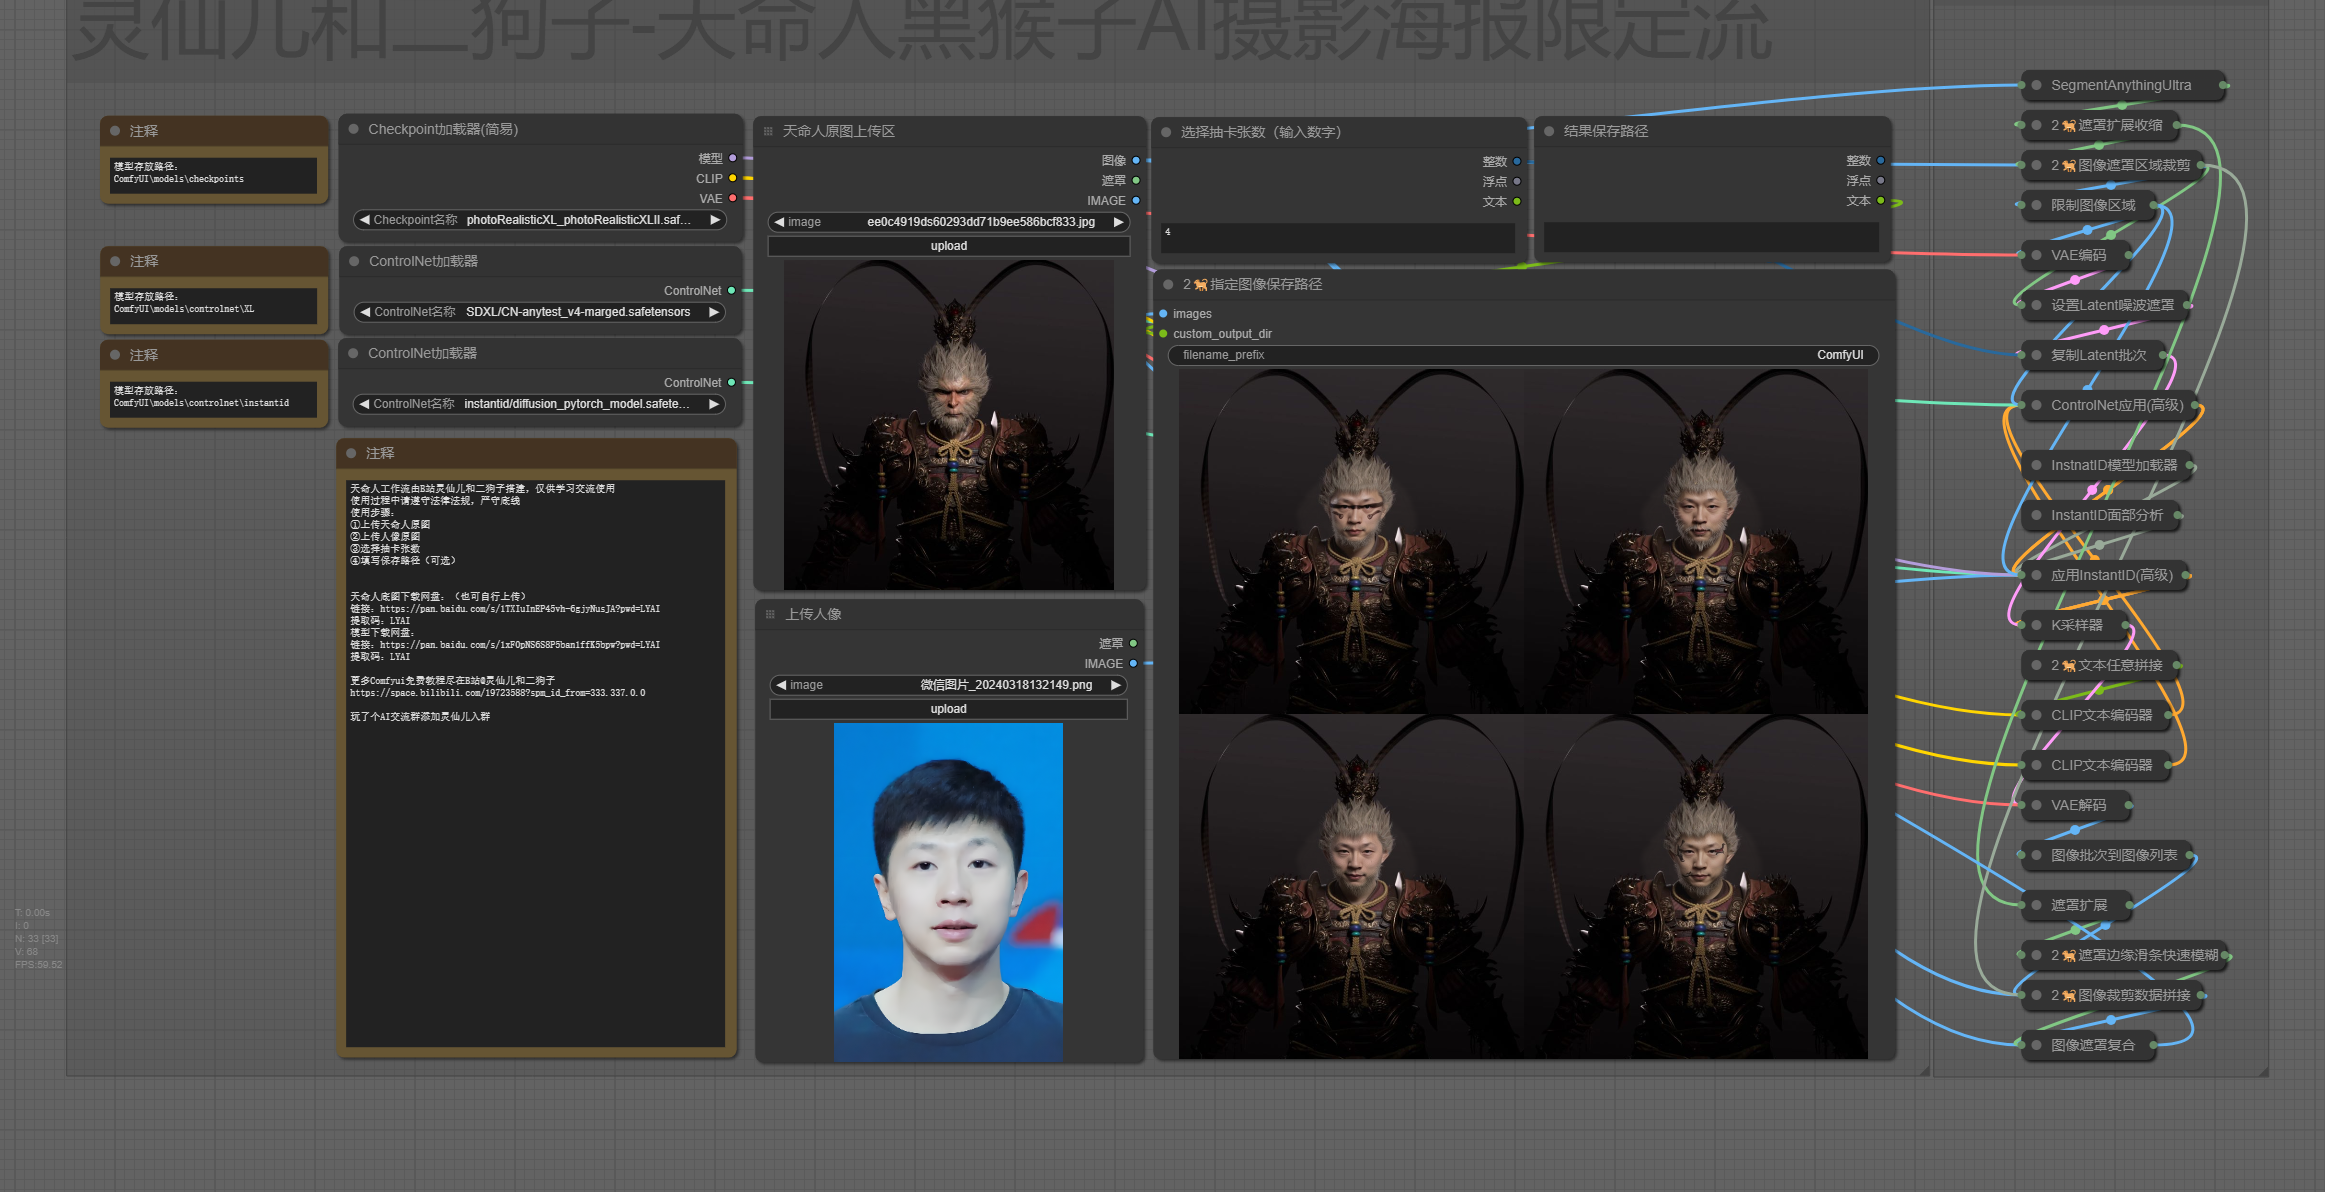Click upload button in 天命人原图上传区
This screenshot has height=1192, width=2325.
(949, 246)
